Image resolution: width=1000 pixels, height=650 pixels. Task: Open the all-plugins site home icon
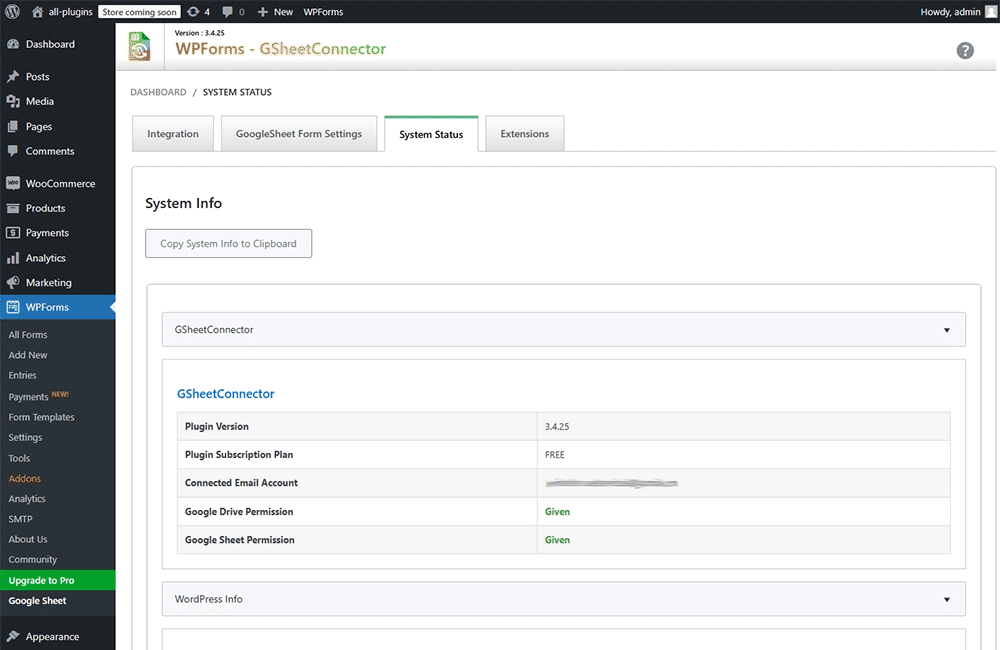[38, 11]
